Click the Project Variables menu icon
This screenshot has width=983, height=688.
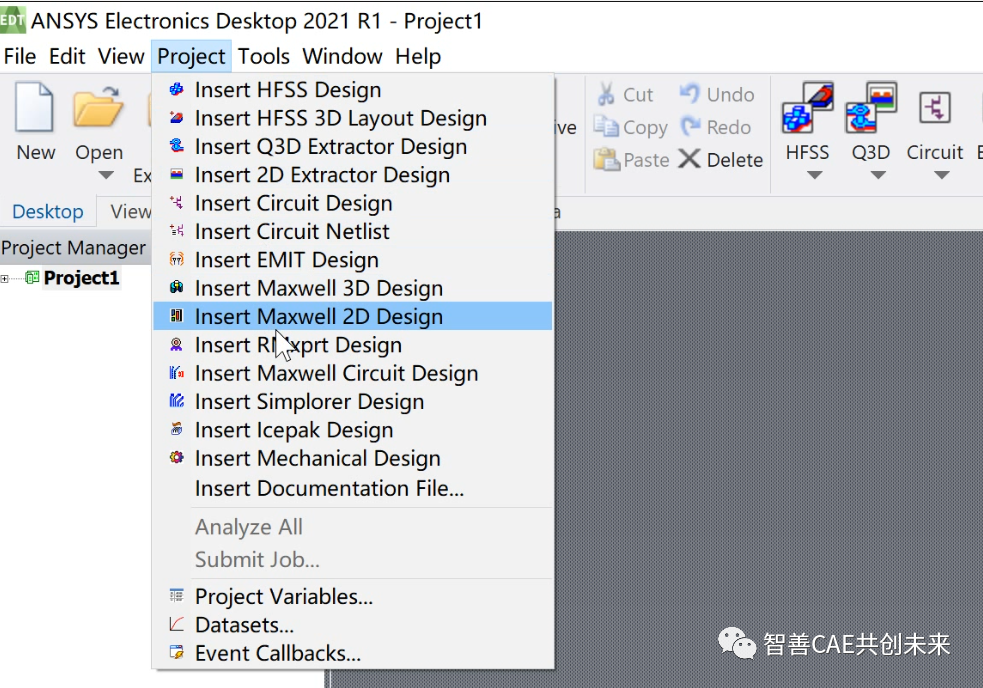pyautogui.click(x=177, y=595)
